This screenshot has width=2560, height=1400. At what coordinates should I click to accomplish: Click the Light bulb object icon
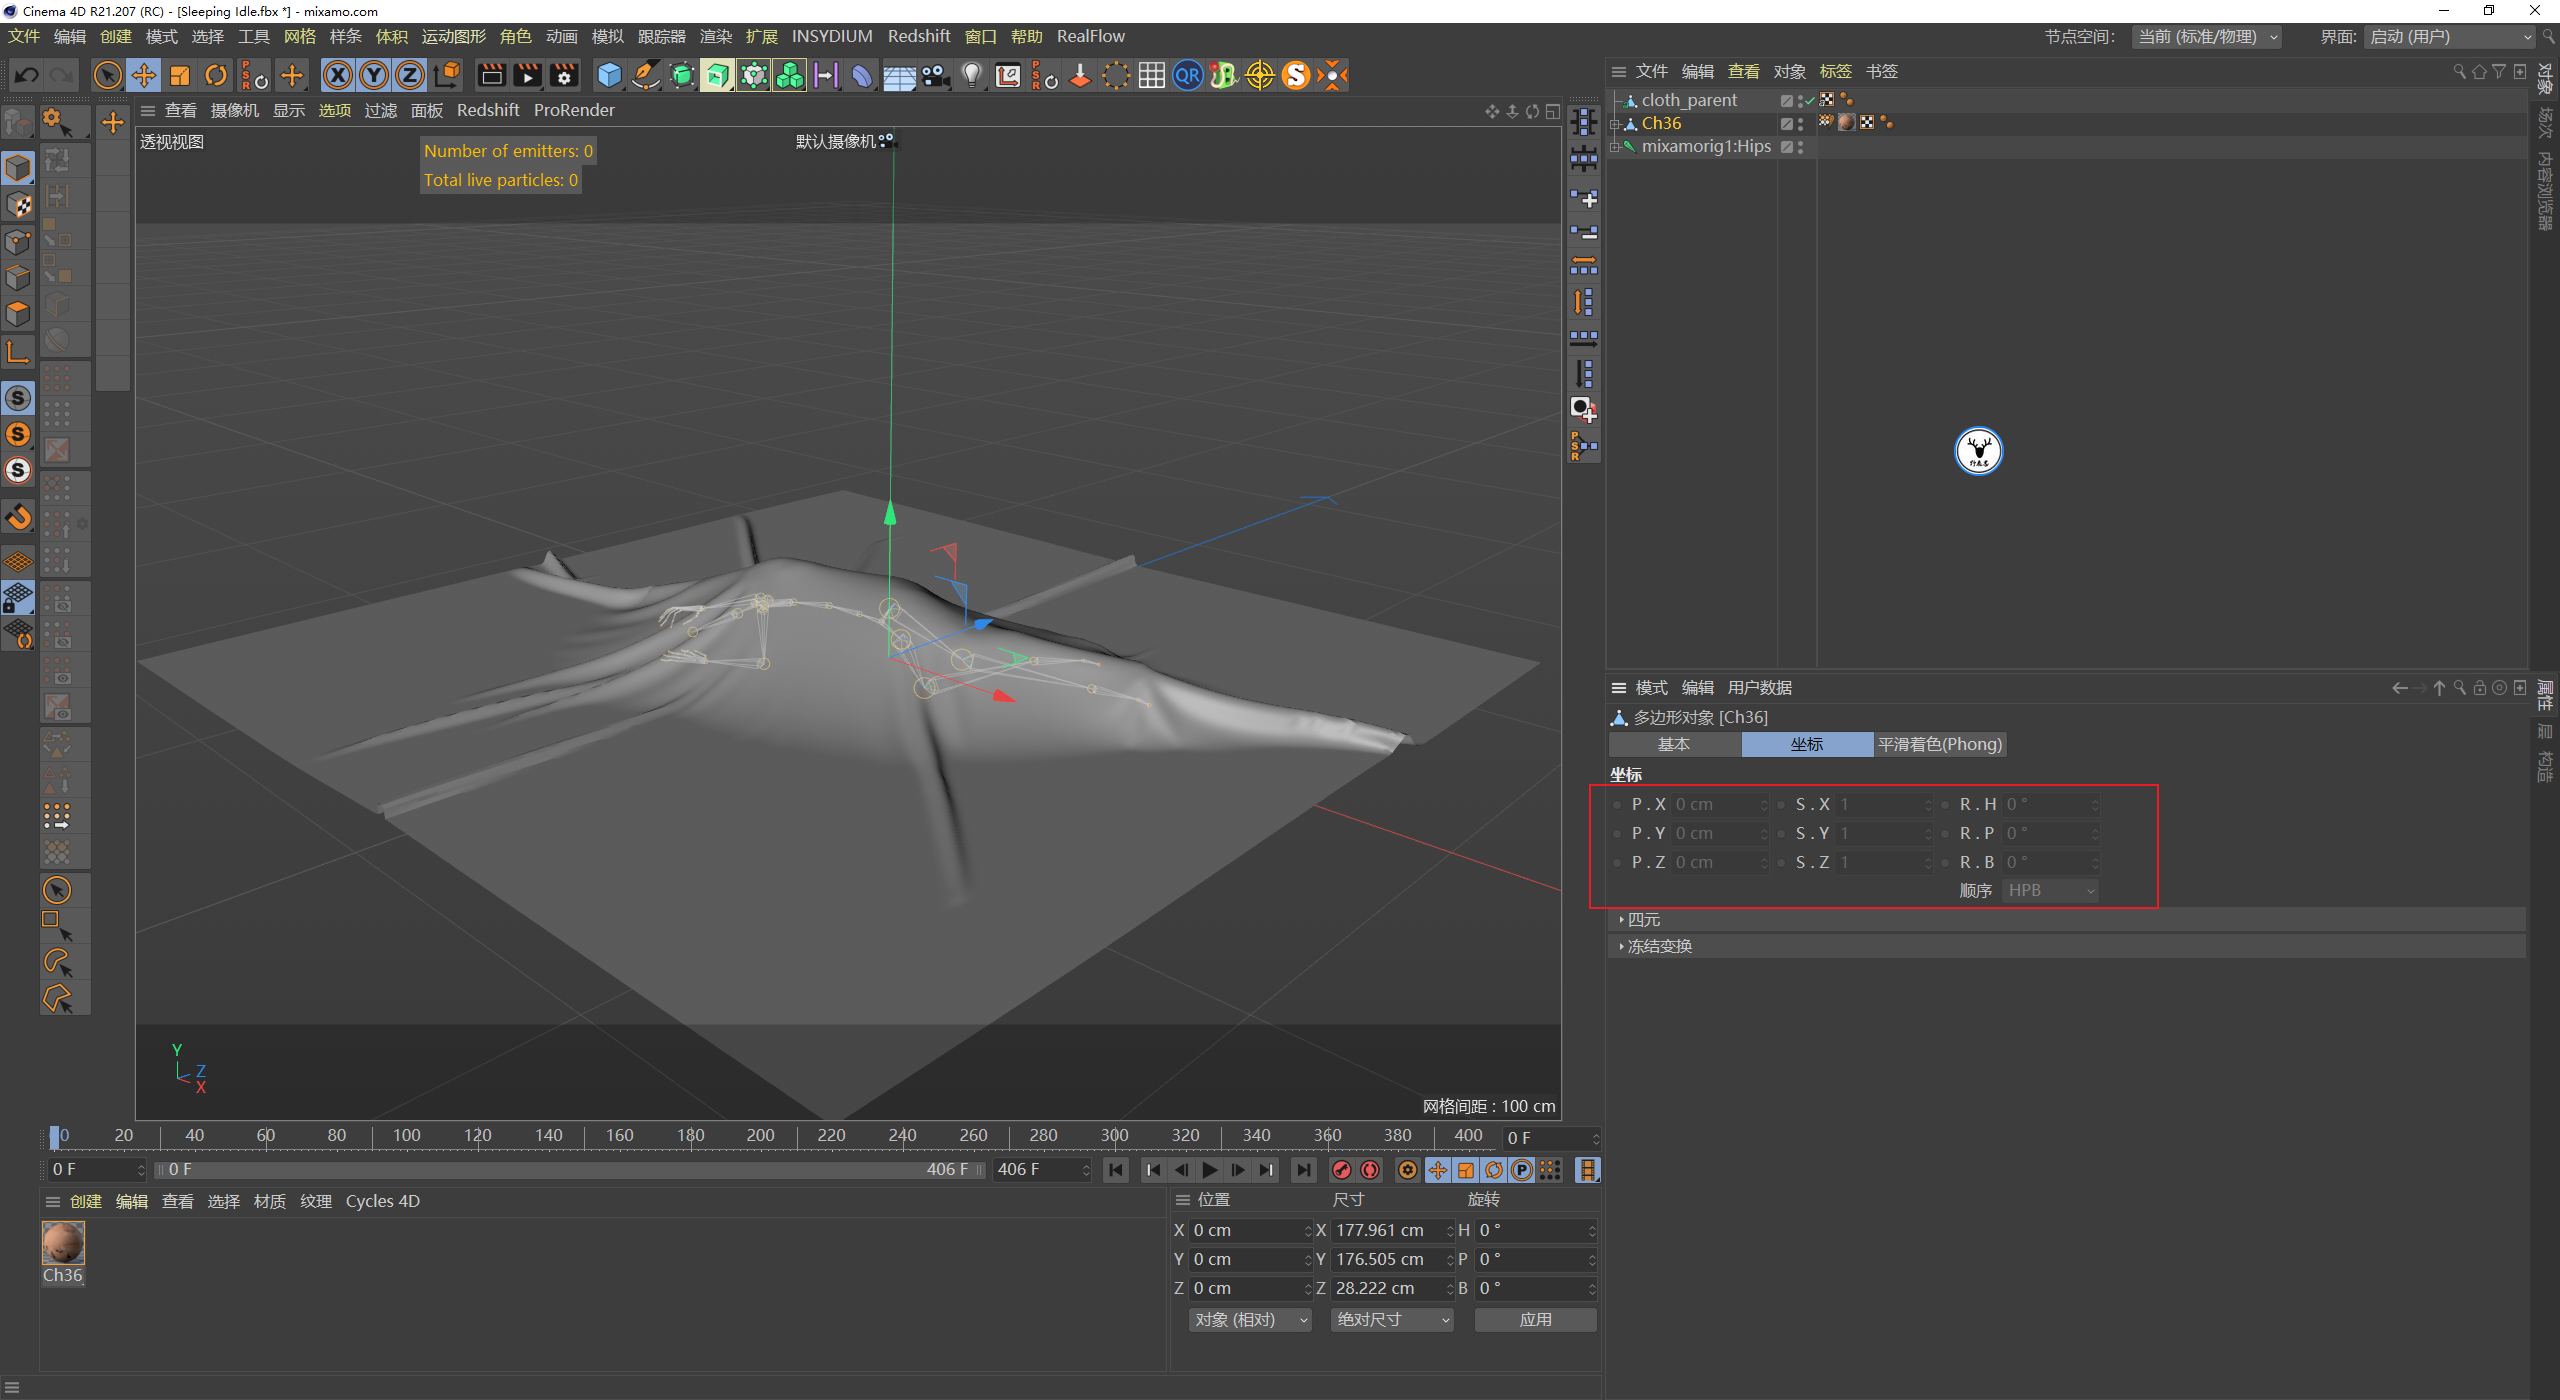click(x=971, y=76)
